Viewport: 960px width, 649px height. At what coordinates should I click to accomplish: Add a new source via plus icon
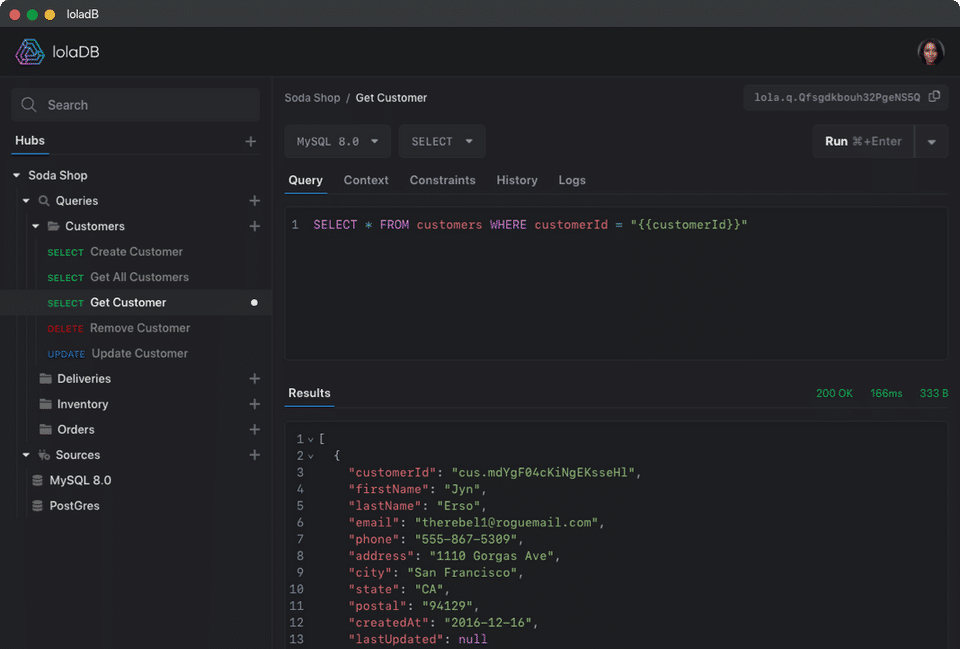point(254,455)
